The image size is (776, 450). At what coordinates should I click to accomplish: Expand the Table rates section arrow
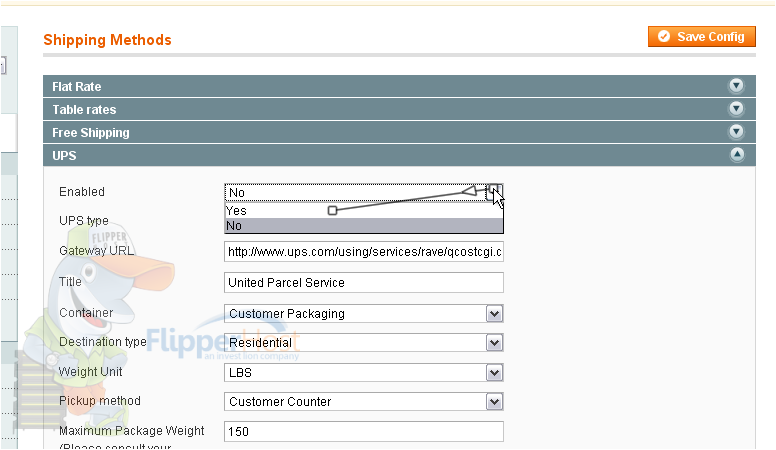(x=736, y=108)
